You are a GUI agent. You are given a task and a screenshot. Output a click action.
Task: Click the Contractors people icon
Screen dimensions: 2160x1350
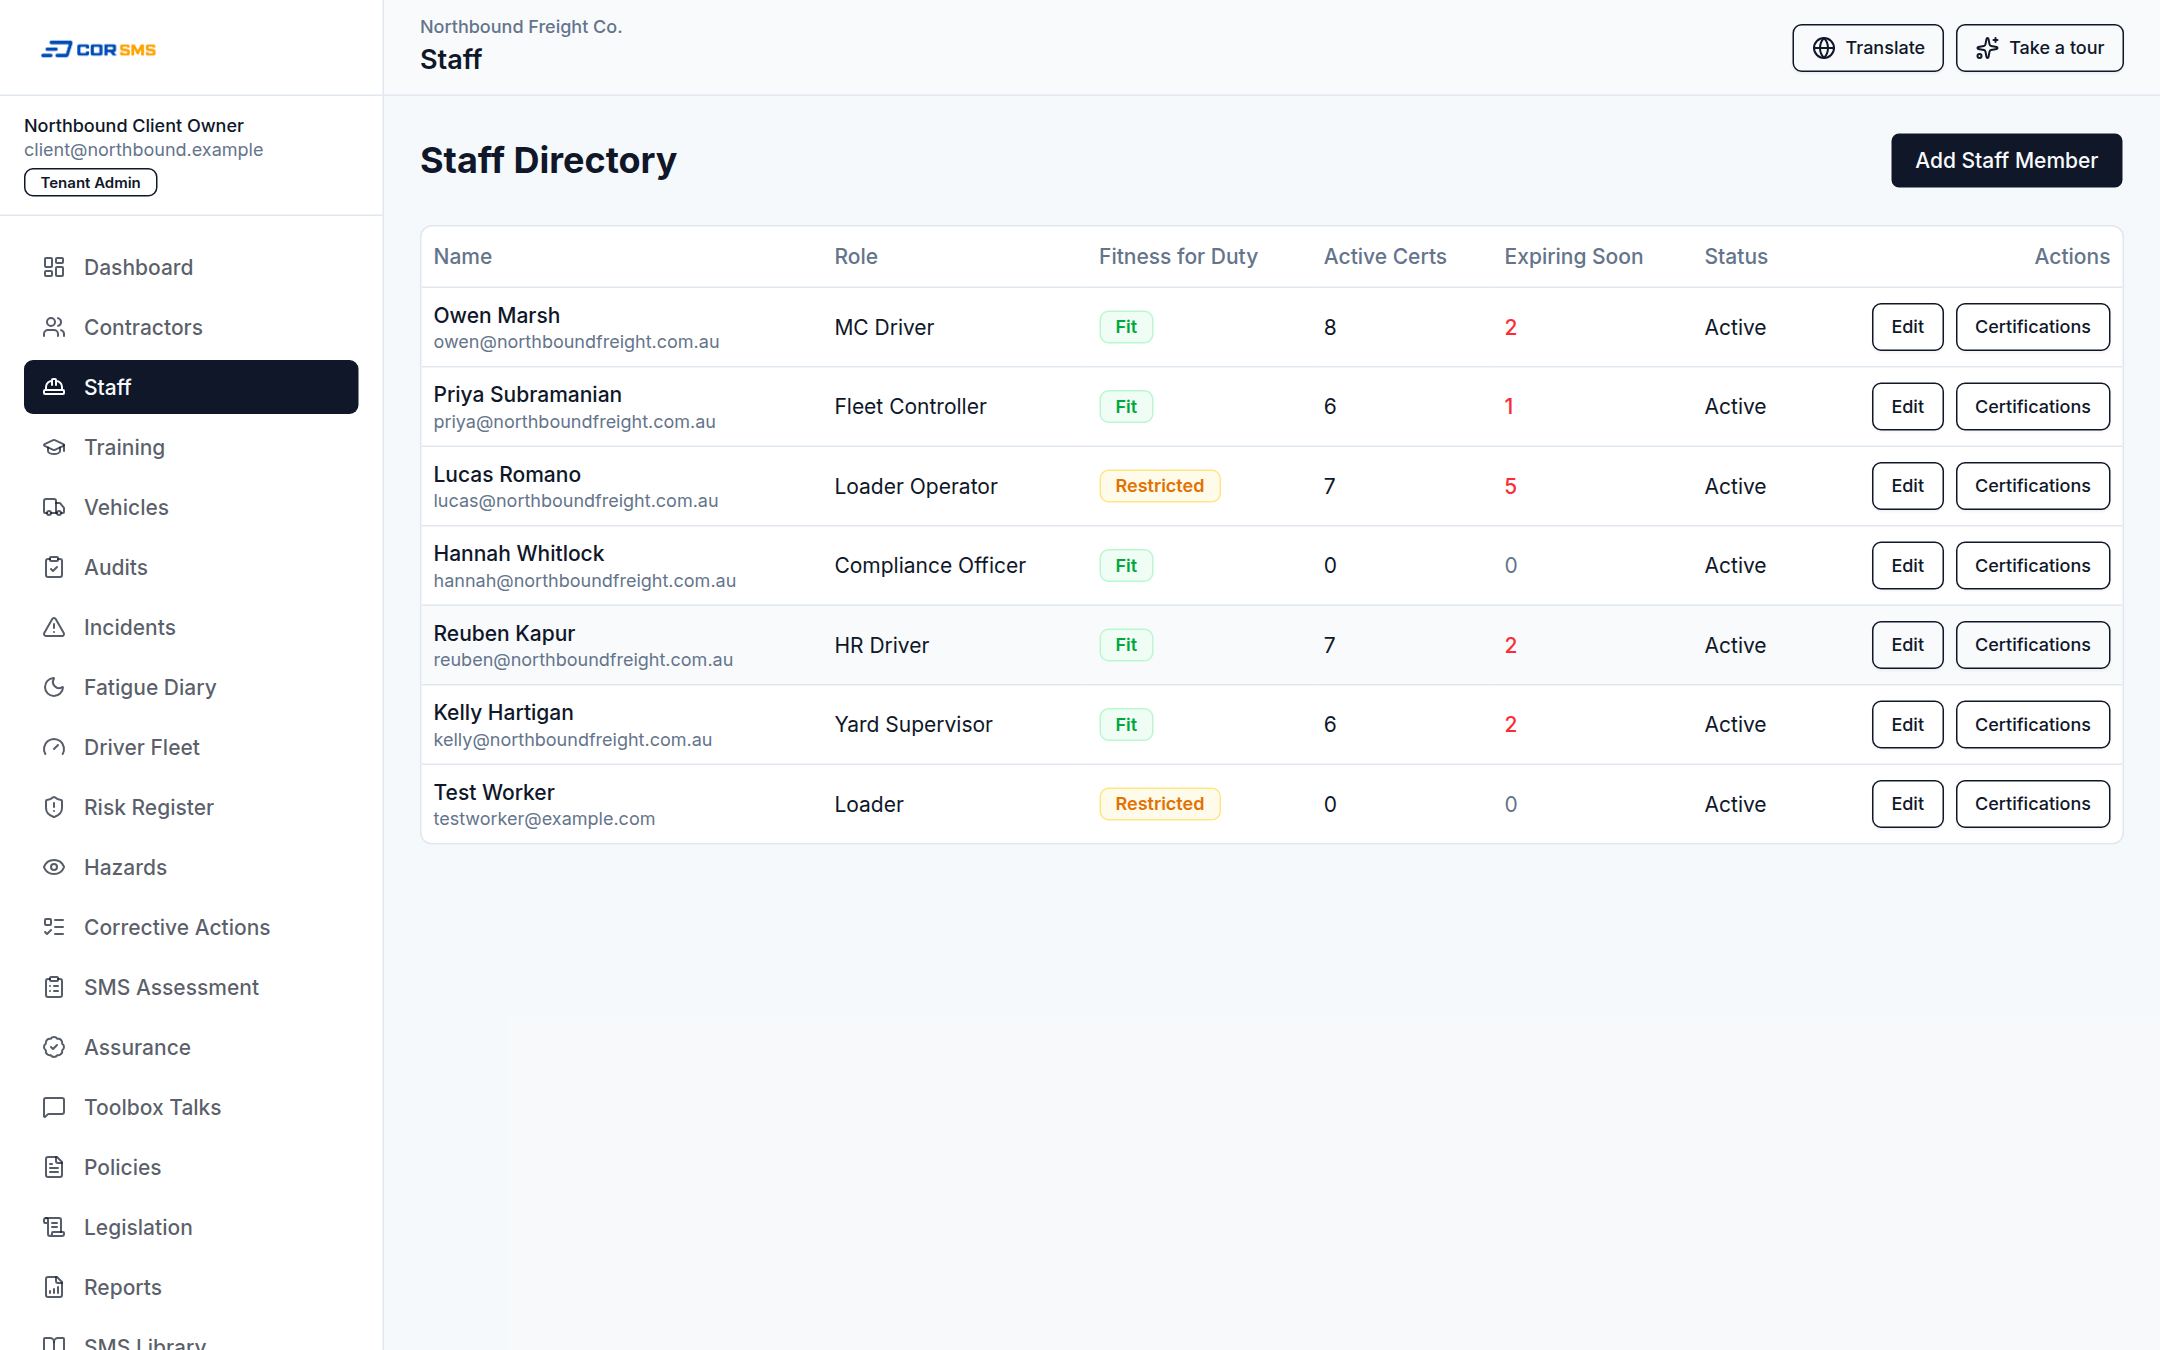point(54,327)
